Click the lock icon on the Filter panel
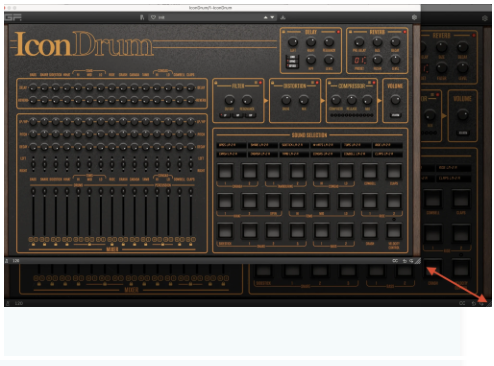Viewport: 494px width, 366px height. (x=216, y=83)
